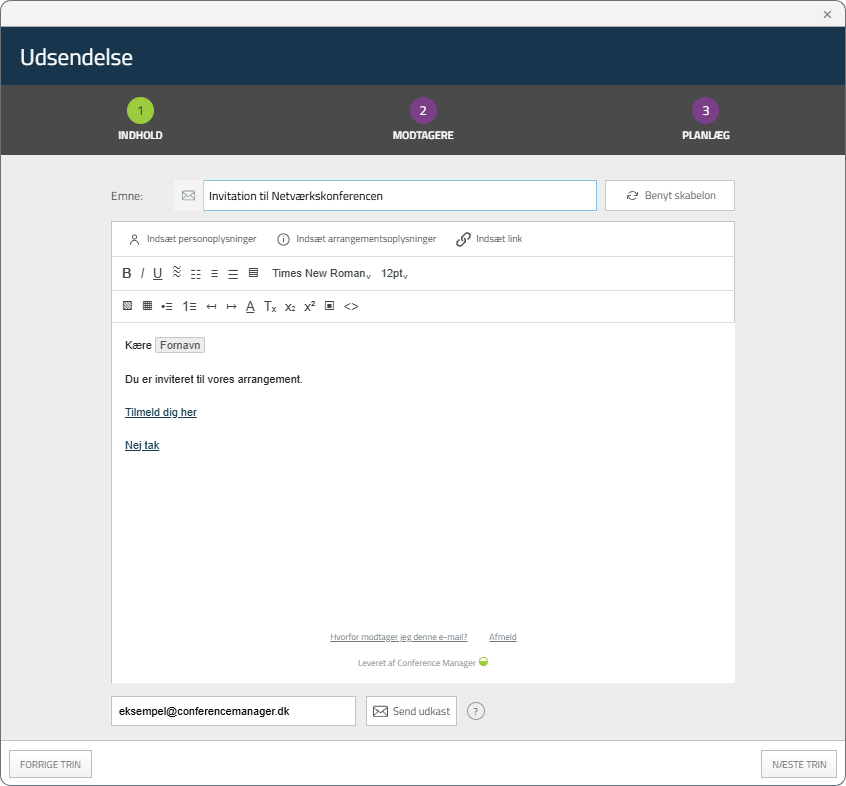Open 'Tilmeld dig her' link
Viewport: 846px width, 786px height.
coord(161,412)
